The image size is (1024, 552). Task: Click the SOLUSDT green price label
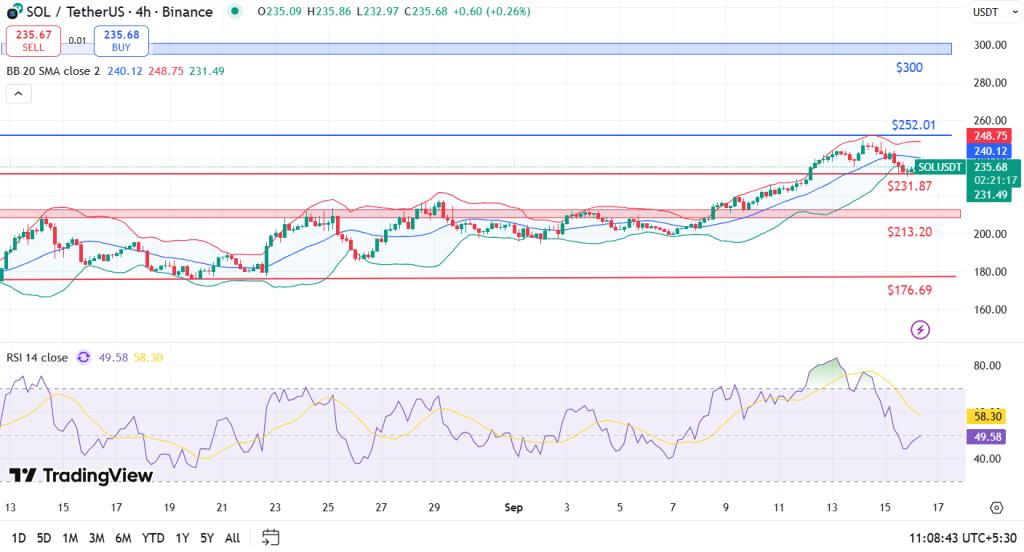pyautogui.click(x=940, y=167)
